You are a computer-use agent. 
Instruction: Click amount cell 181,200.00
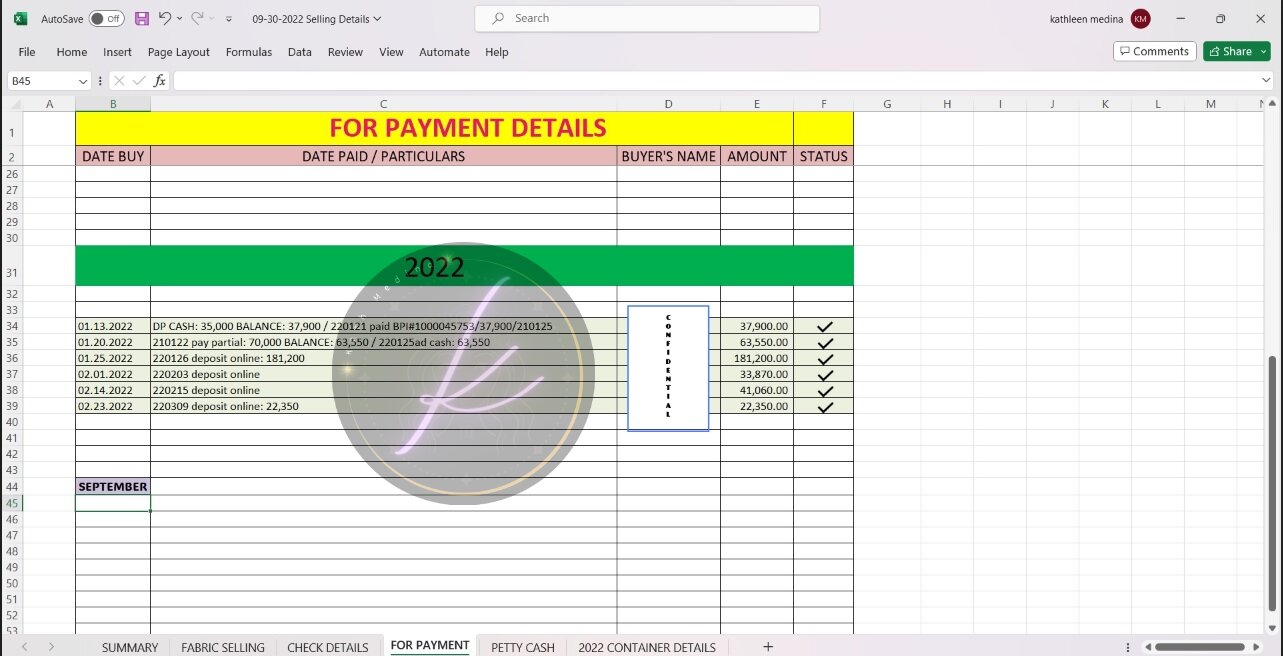point(757,358)
